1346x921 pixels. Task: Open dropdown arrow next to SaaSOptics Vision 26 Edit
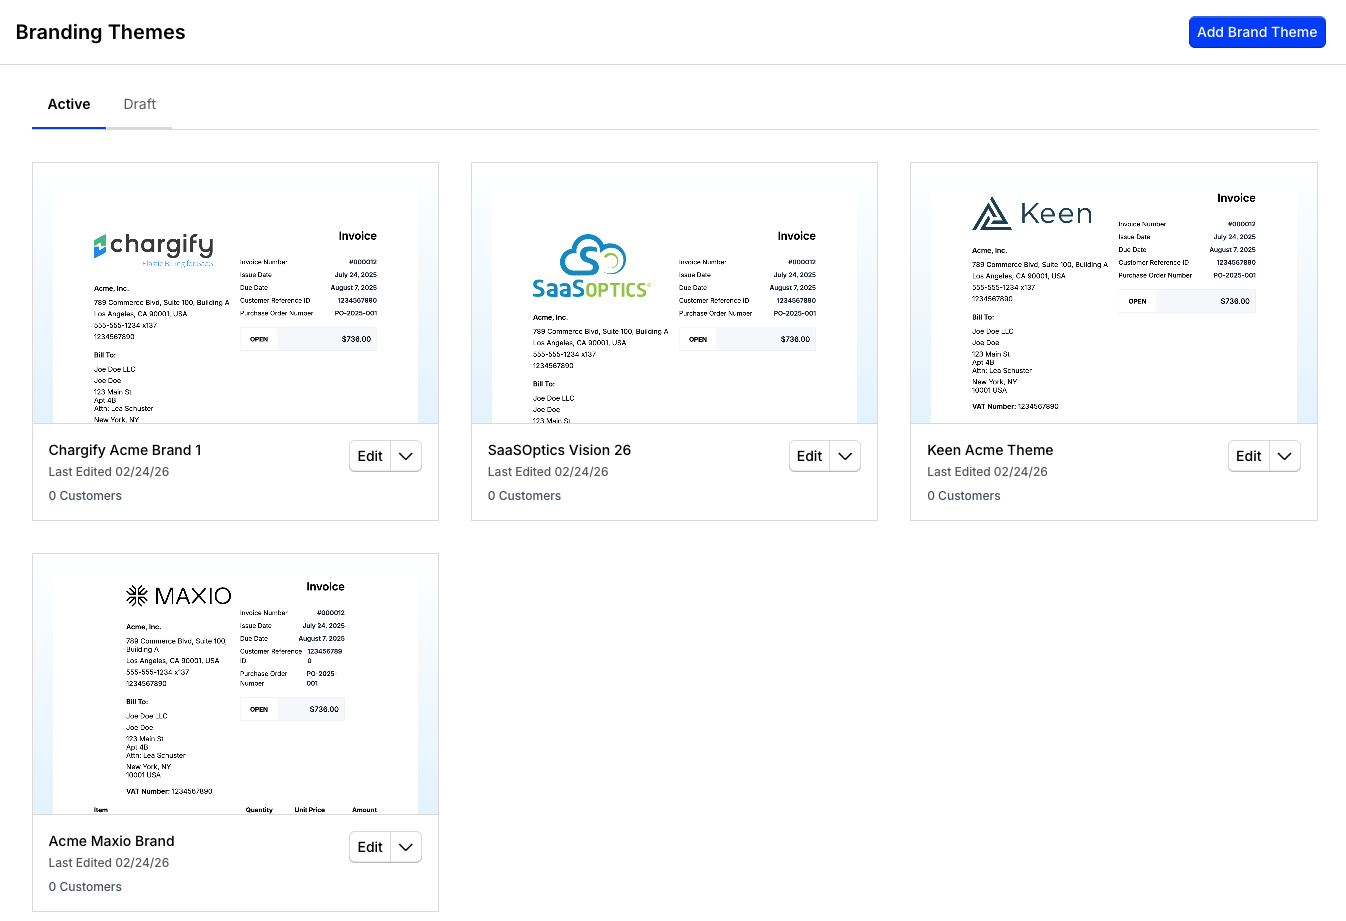point(845,456)
